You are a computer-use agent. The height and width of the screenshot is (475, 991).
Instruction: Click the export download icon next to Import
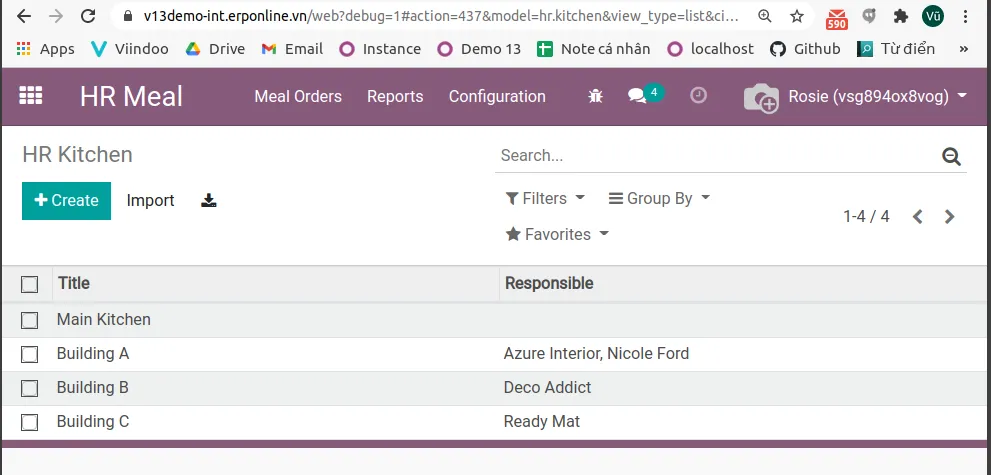tap(209, 201)
